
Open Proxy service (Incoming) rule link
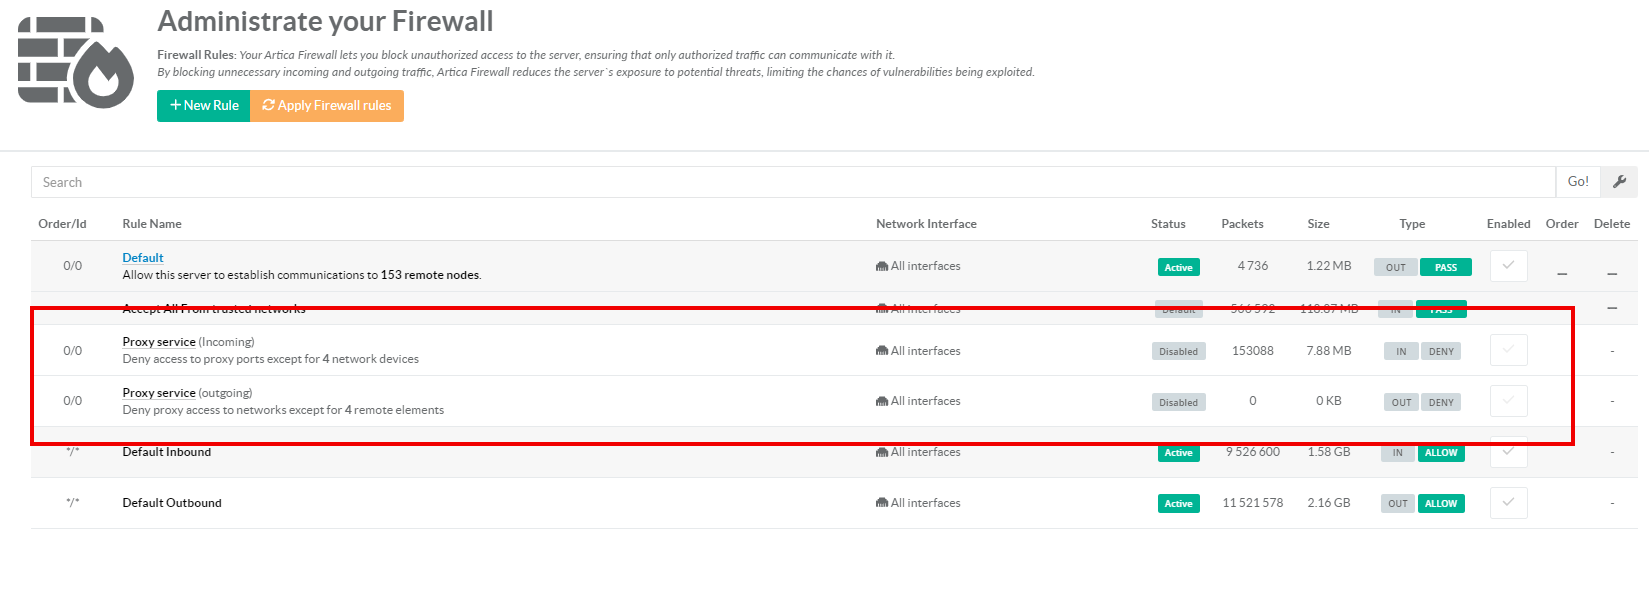click(159, 342)
